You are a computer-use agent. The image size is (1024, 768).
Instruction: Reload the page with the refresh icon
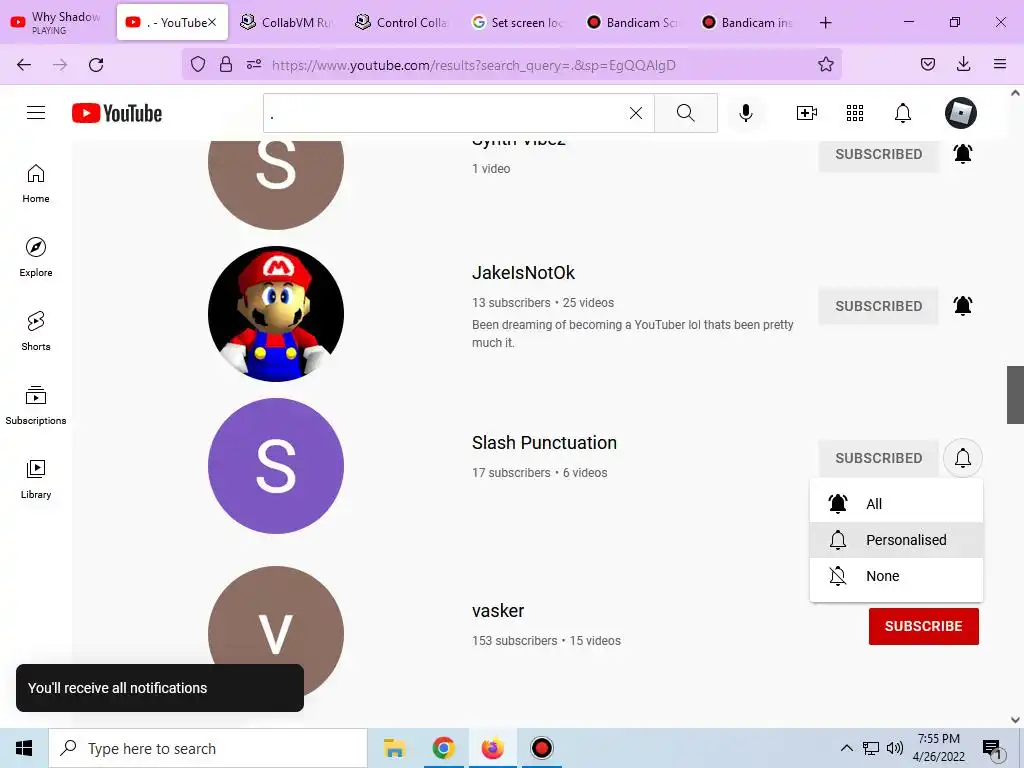[x=96, y=65]
